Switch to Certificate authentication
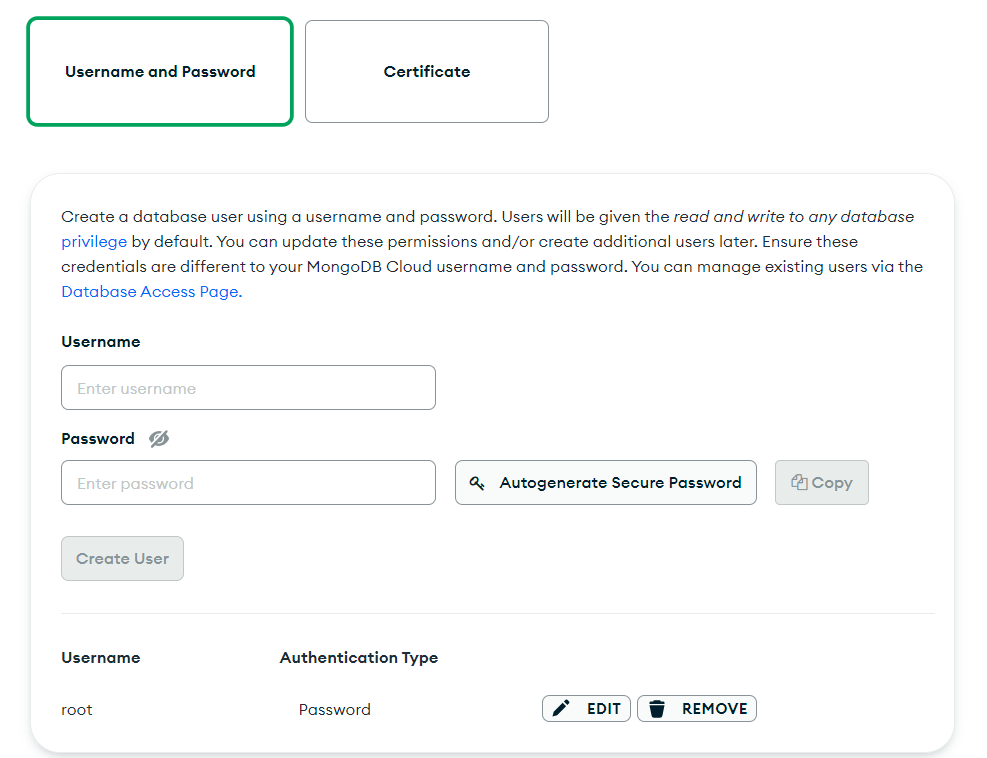This screenshot has height=758, width=987. (x=427, y=72)
